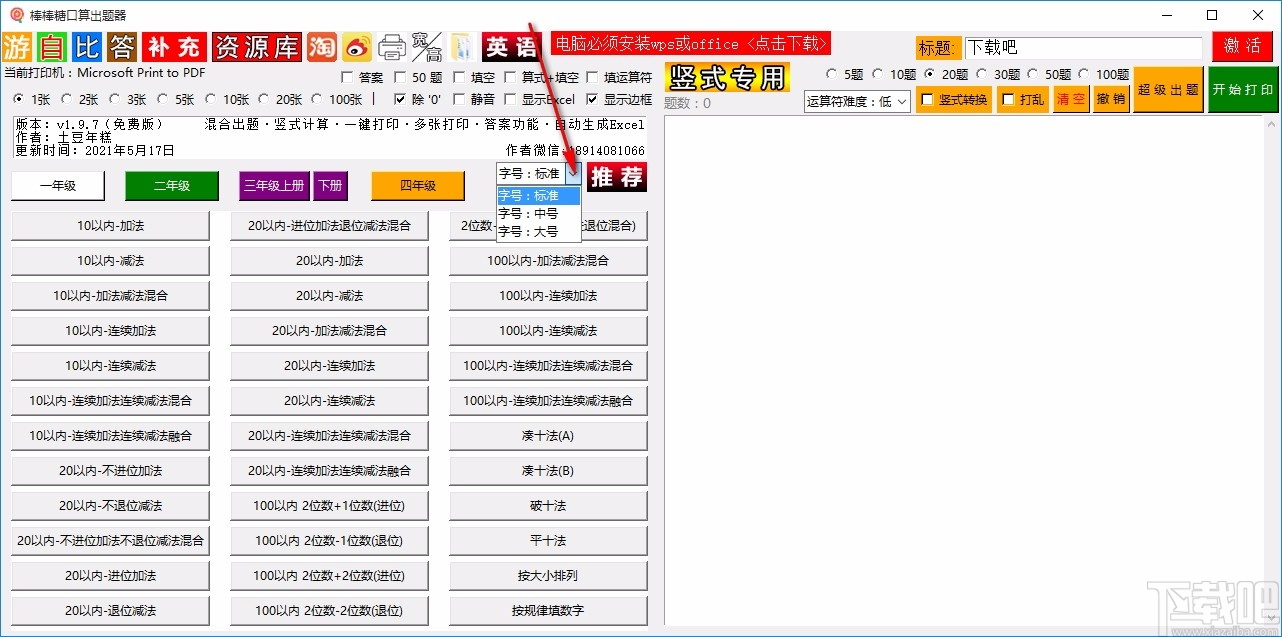Screen dimensions: 1282x637
Task: Switch to the 四年级 grade tab
Action: coord(417,186)
